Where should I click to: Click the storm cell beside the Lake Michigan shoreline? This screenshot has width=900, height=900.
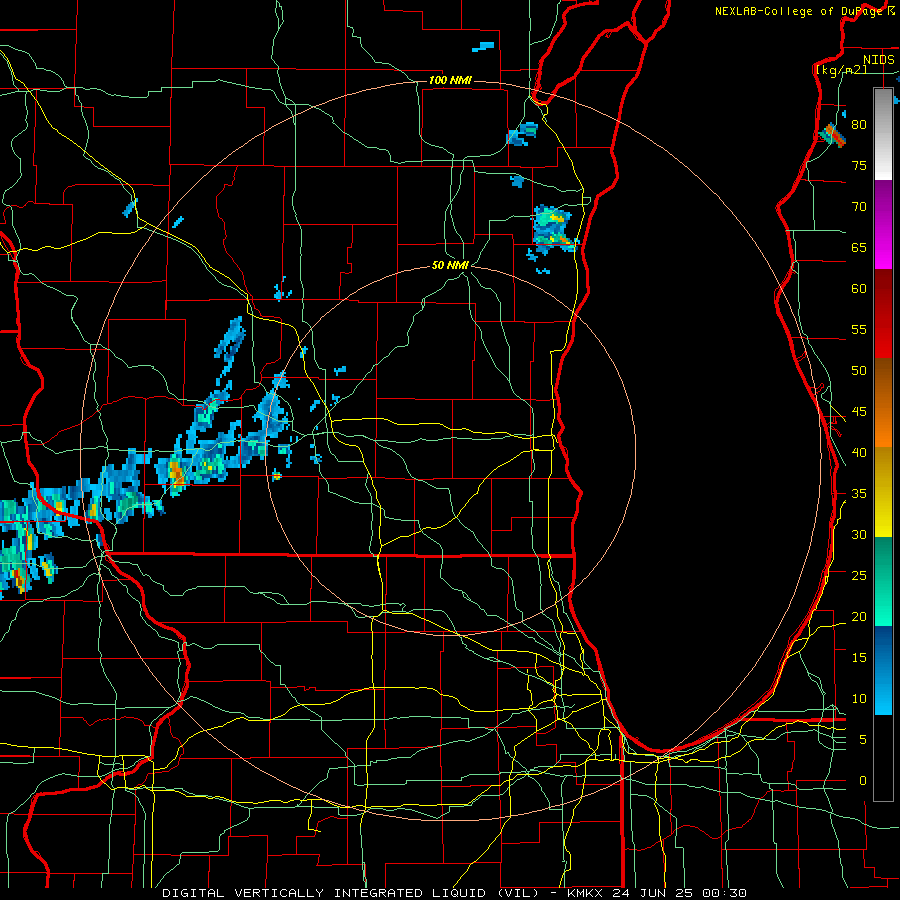[553, 227]
